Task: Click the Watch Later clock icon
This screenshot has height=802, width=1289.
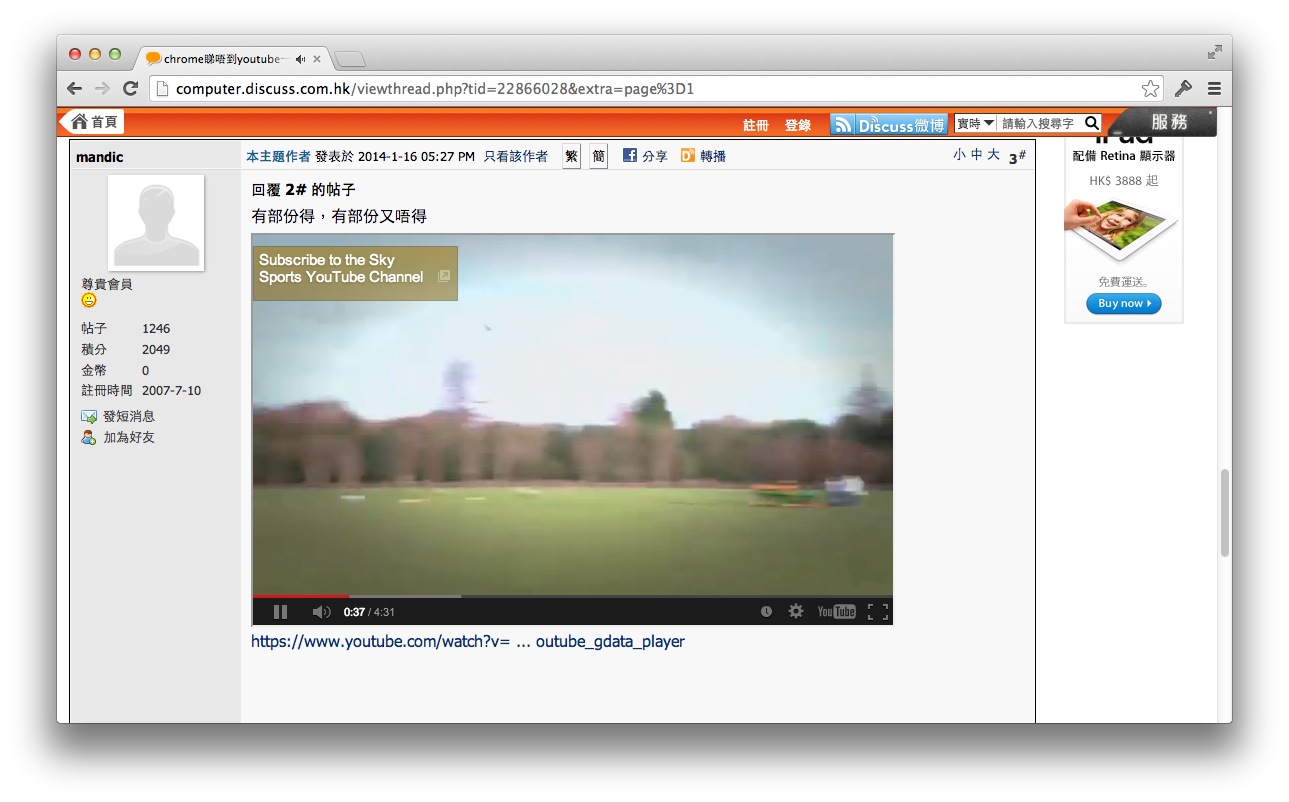Action: 766,612
